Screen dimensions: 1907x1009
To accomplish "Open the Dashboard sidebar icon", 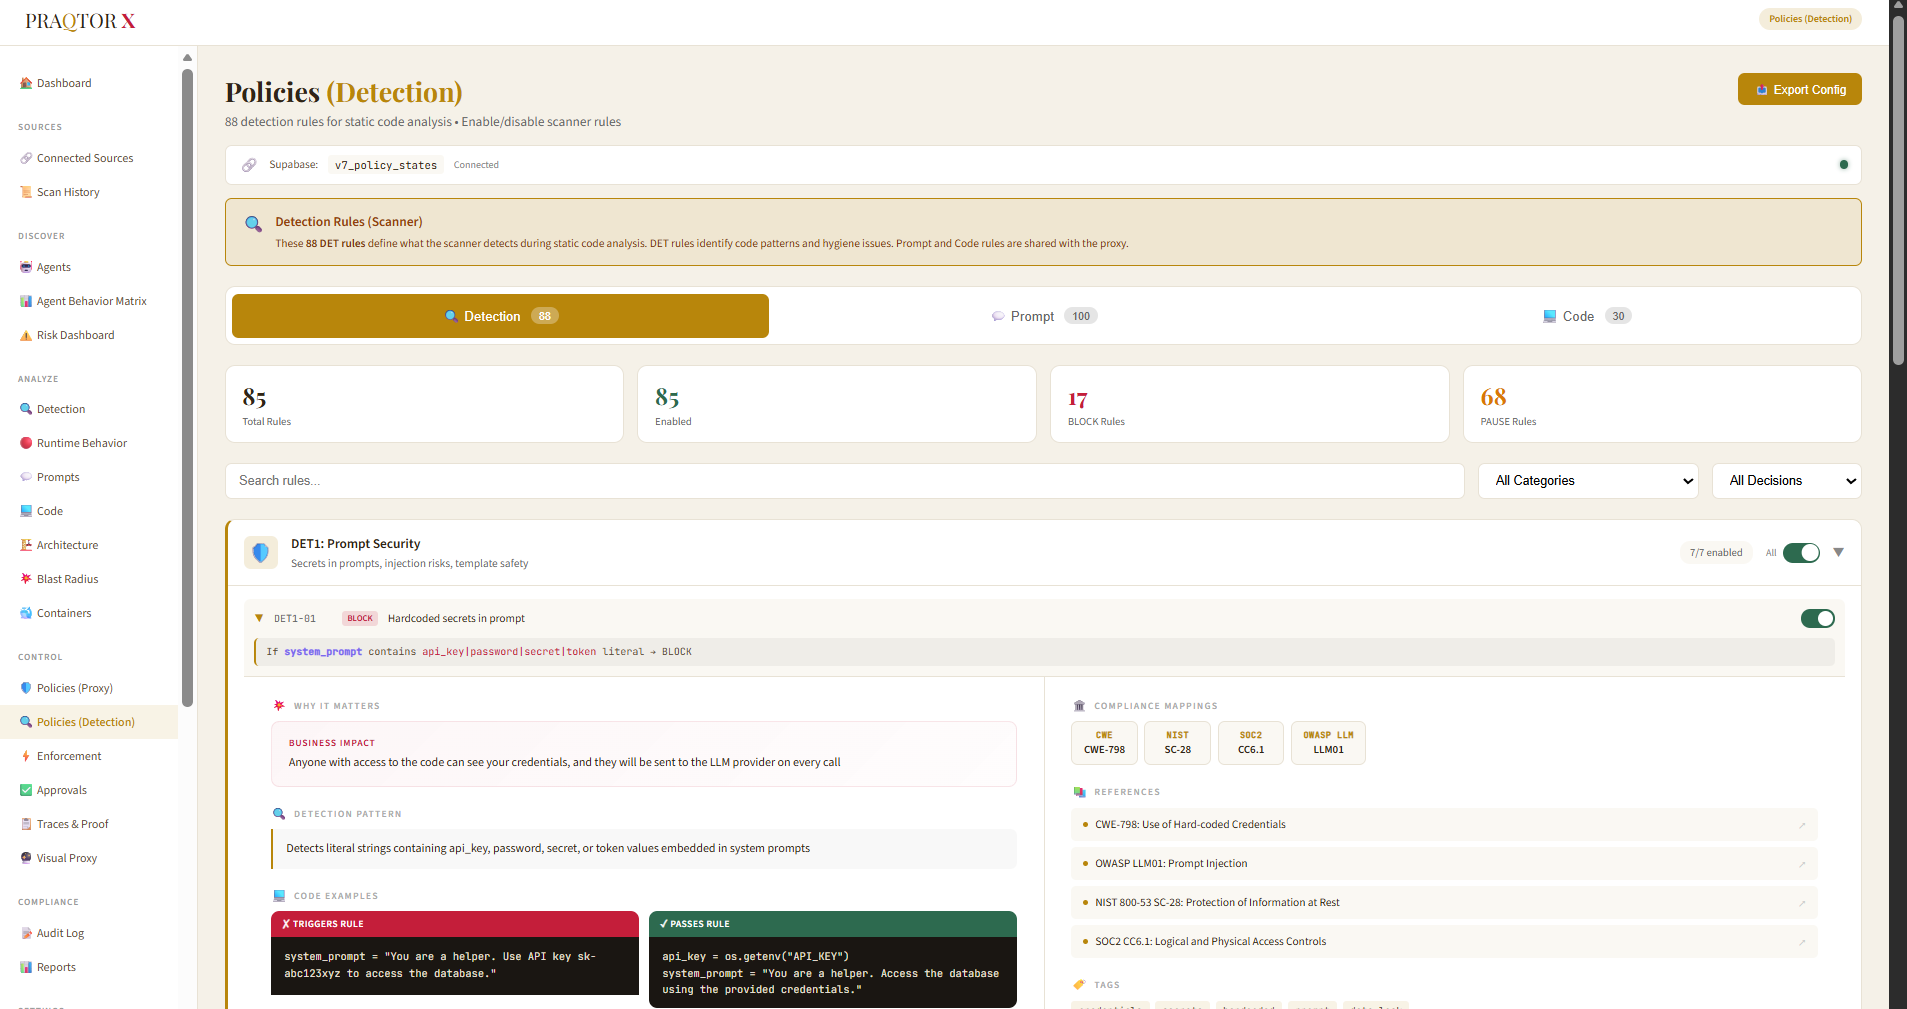I will click(x=25, y=83).
